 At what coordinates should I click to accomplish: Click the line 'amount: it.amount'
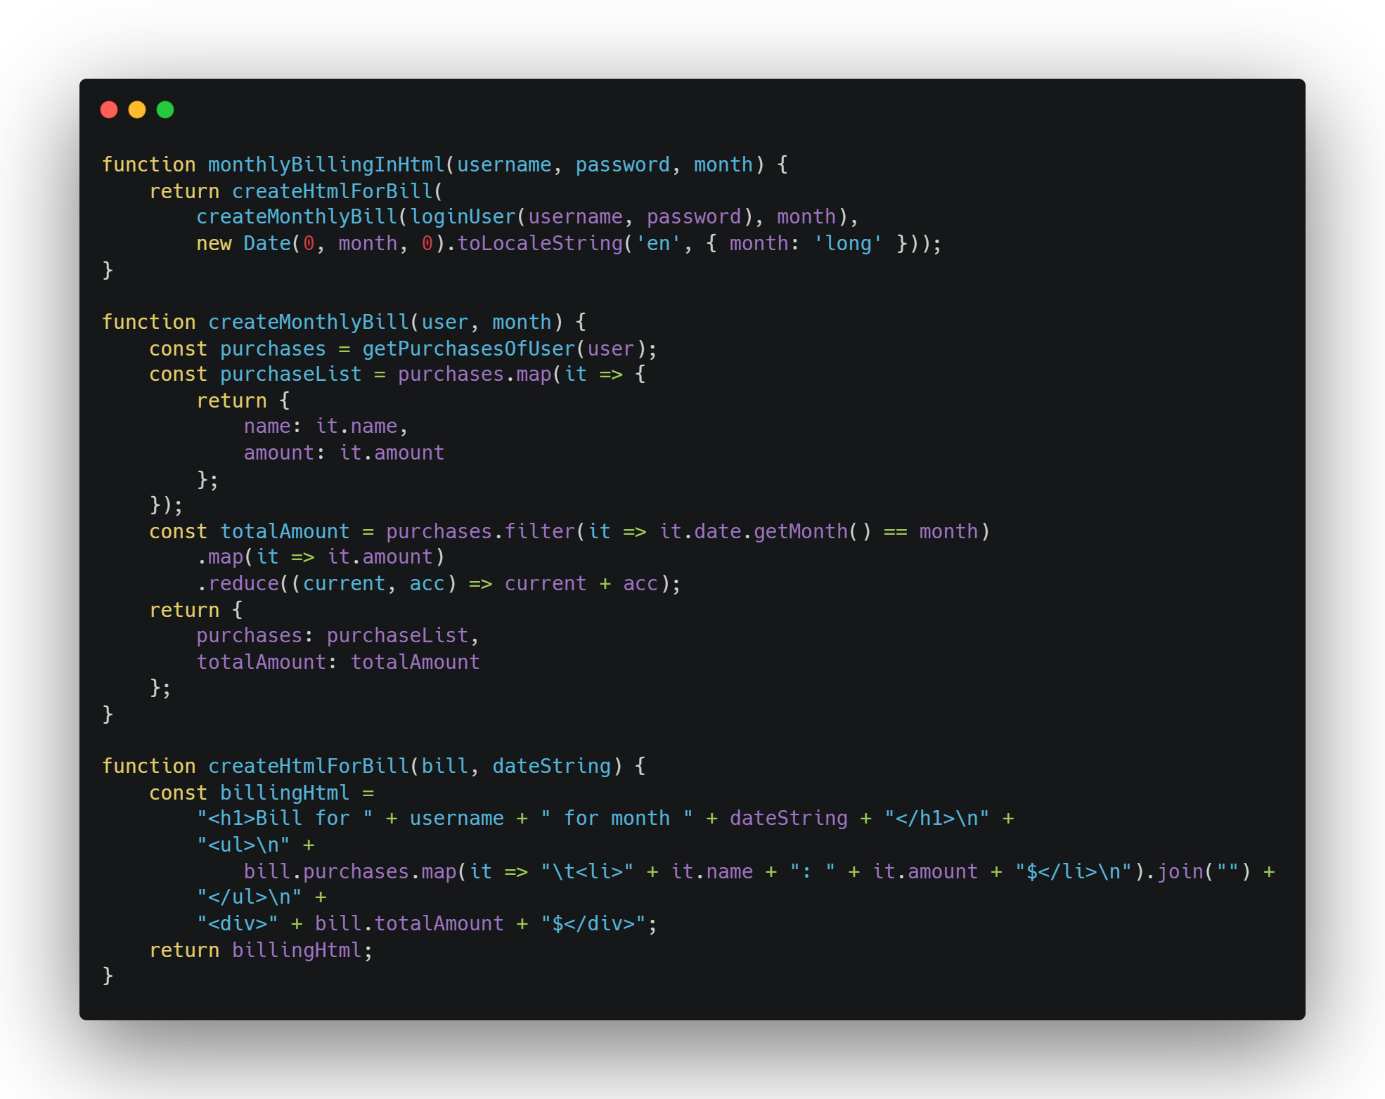click(344, 453)
